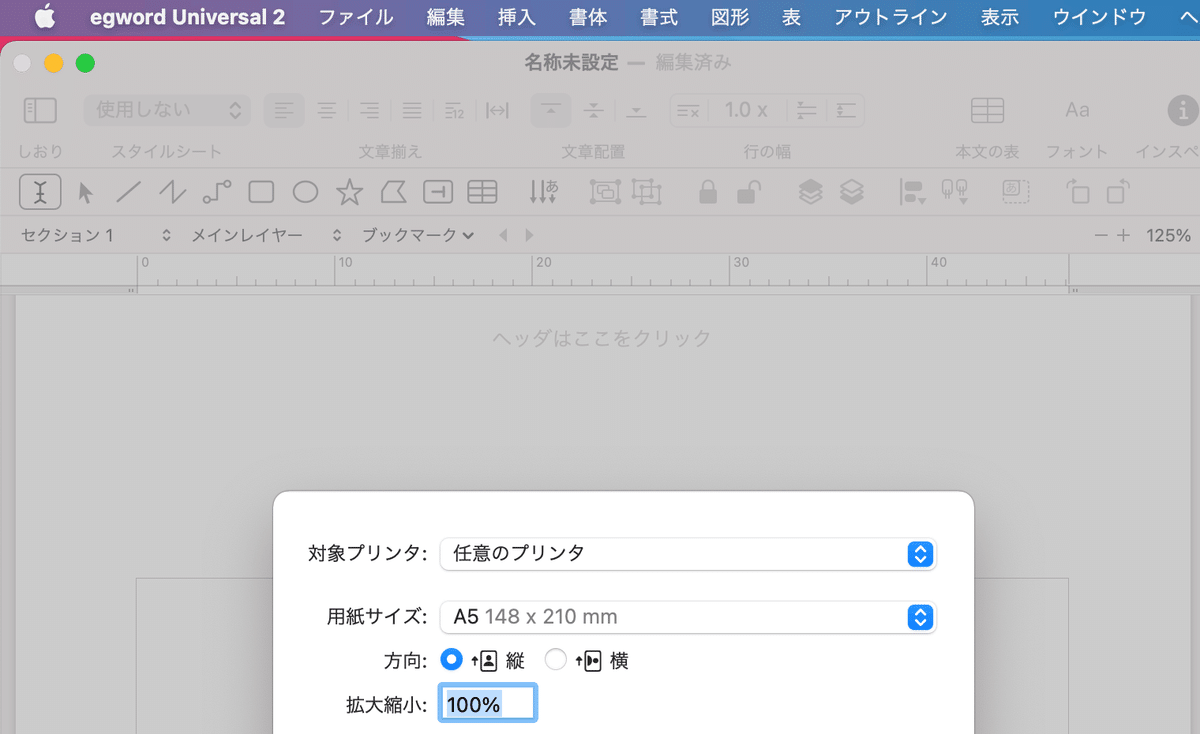Viewport: 1200px width, 734px height.
Task: Open the distribute objects dropdown icon
Action: pos(955,191)
